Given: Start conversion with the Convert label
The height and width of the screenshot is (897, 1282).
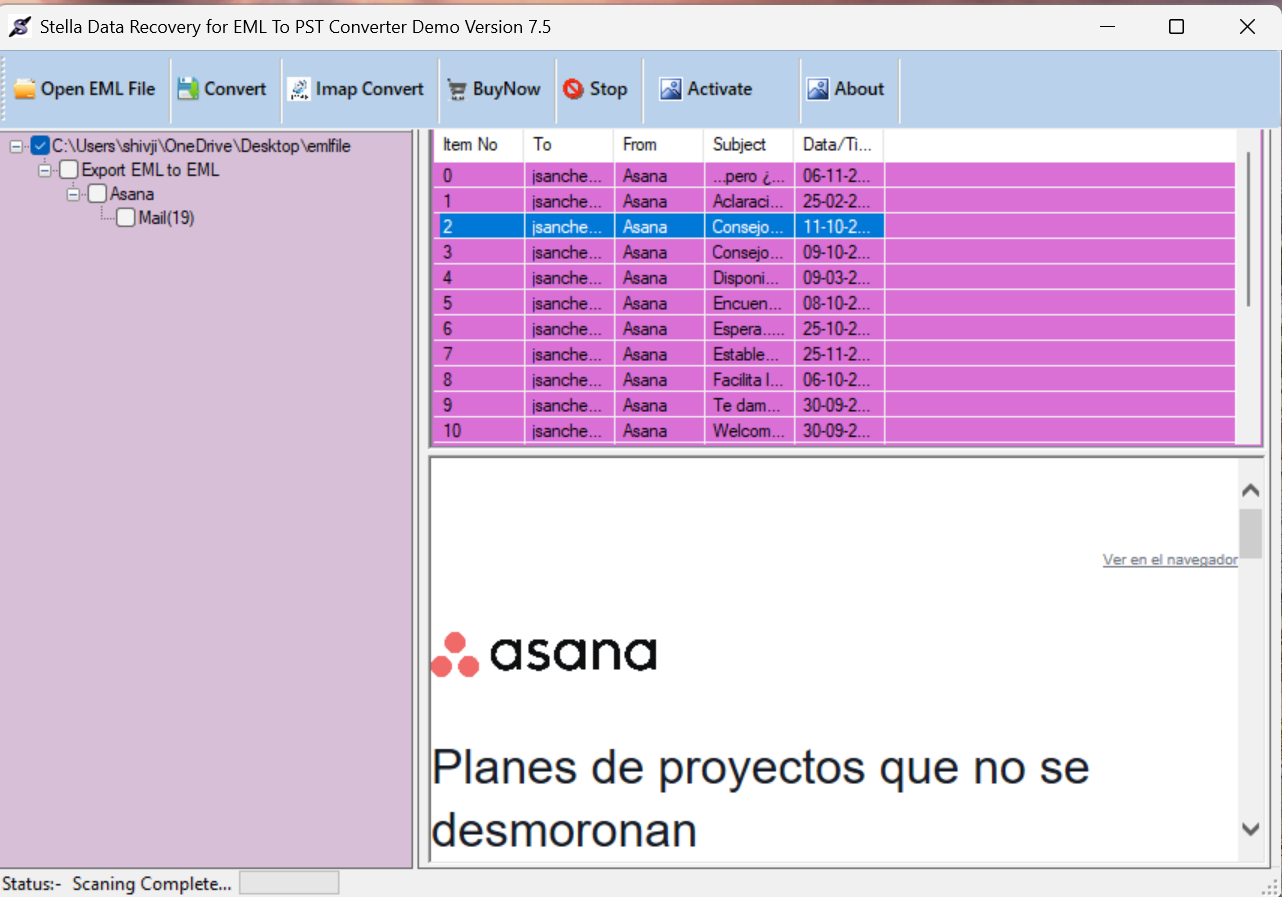Looking at the screenshot, I should coord(235,89).
